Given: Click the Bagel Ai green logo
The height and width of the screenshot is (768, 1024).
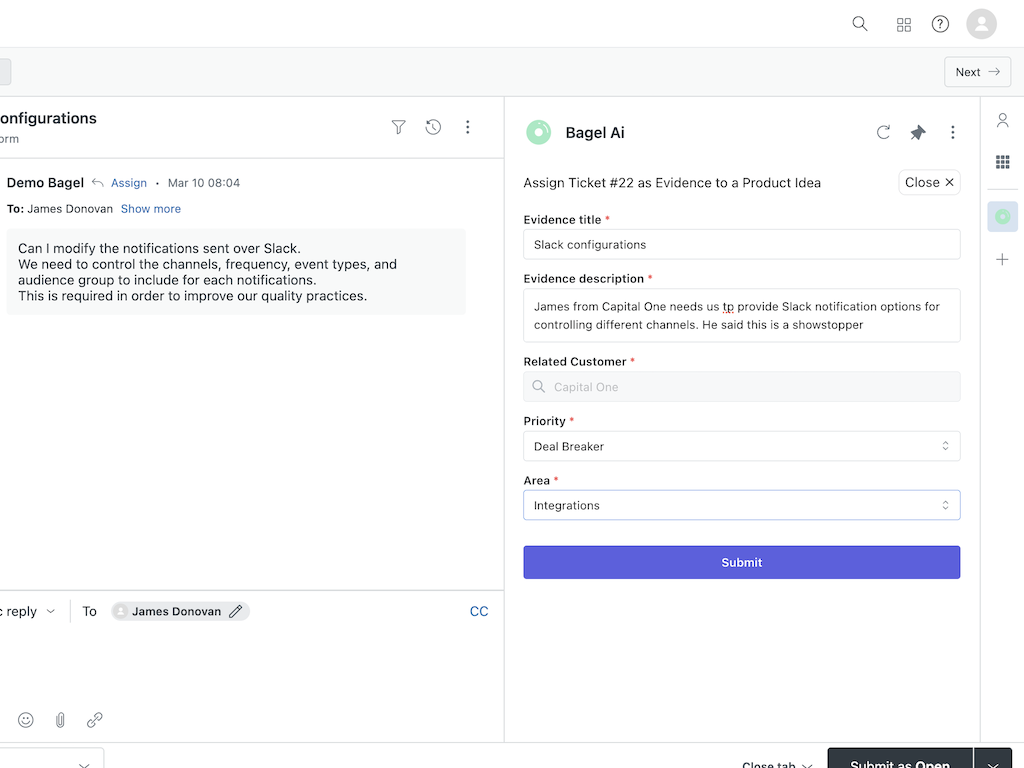Looking at the screenshot, I should [539, 133].
